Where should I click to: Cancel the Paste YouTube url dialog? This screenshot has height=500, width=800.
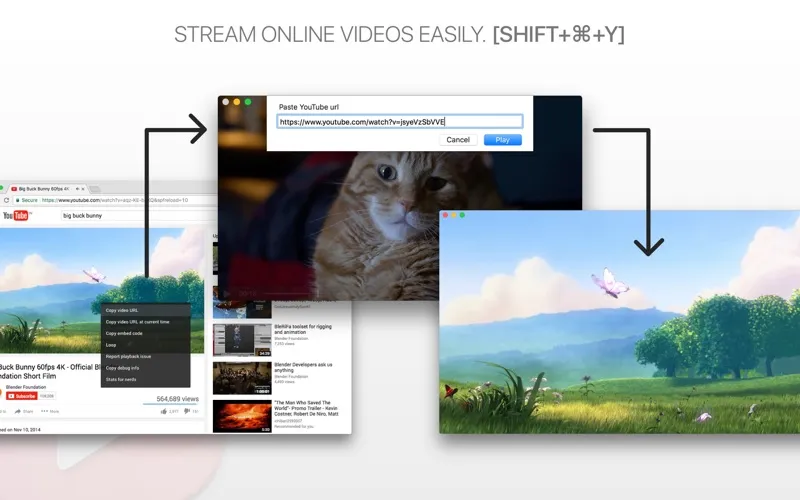pyautogui.click(x=458, y=140)
